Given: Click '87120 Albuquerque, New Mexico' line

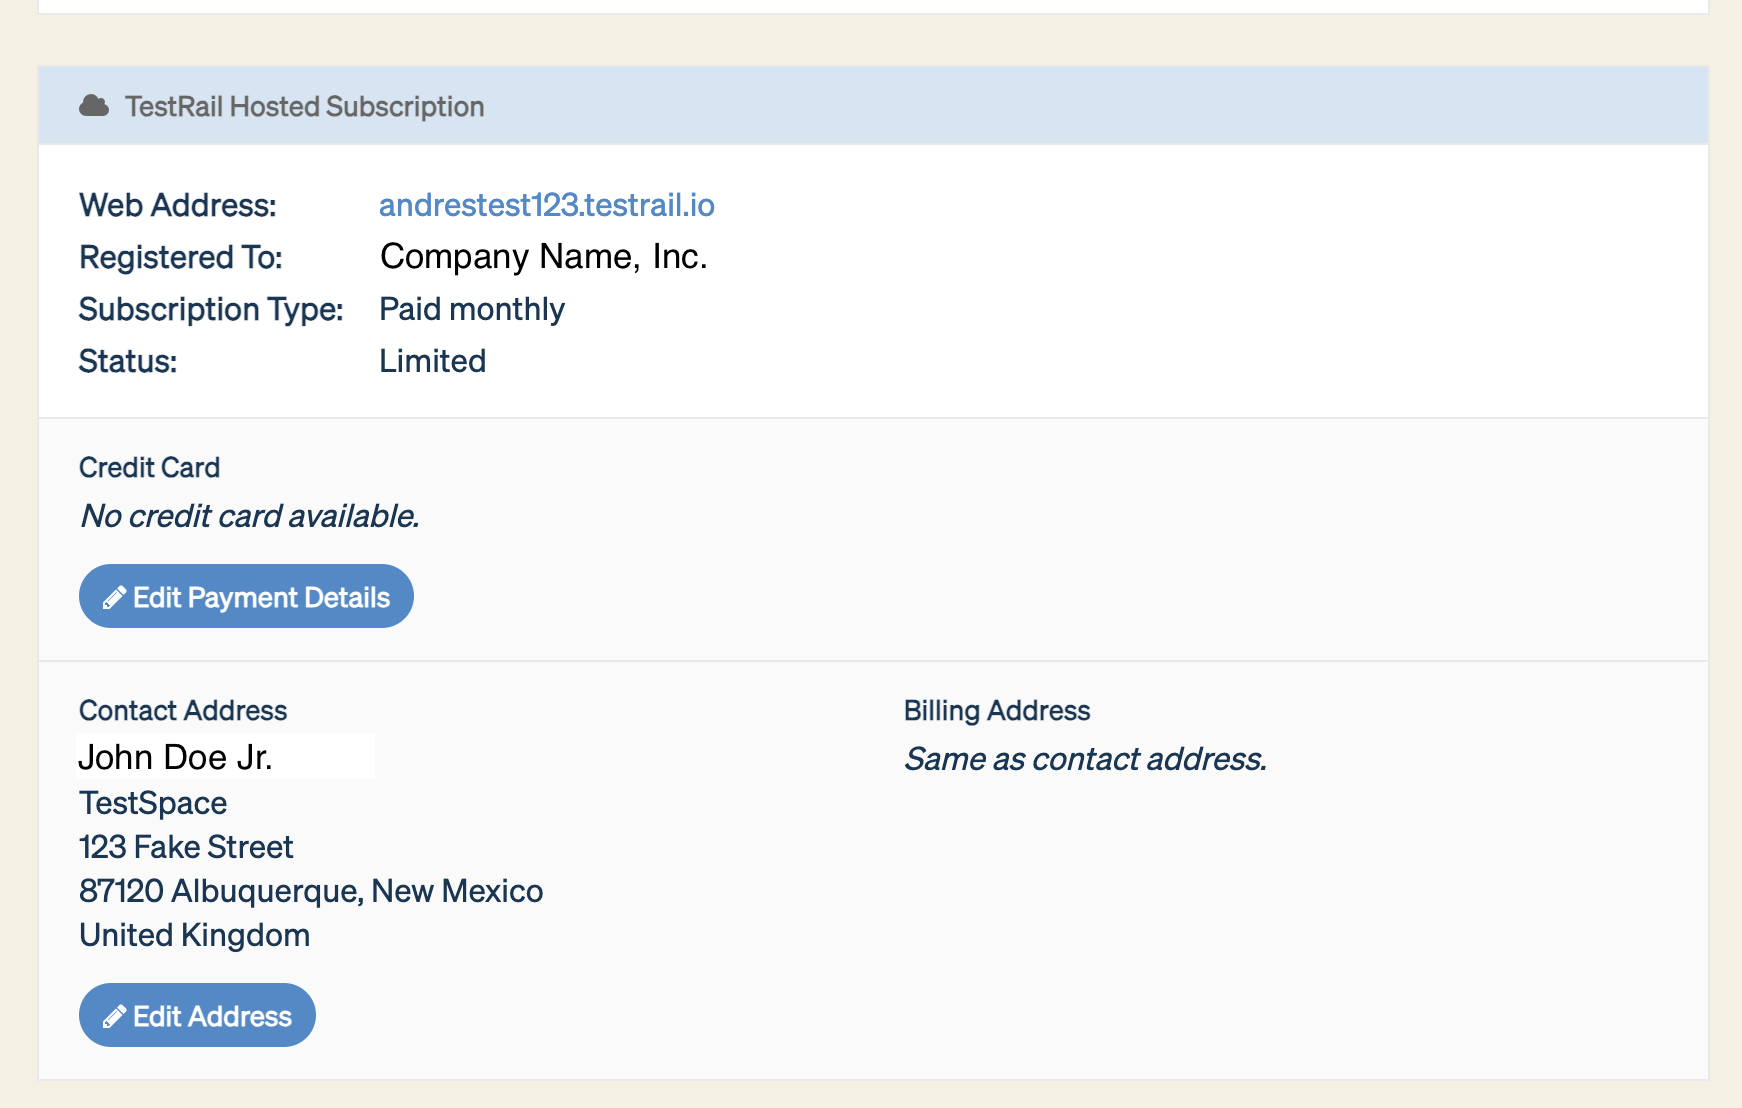Looking at the screenshot, I should click(311, 891).
